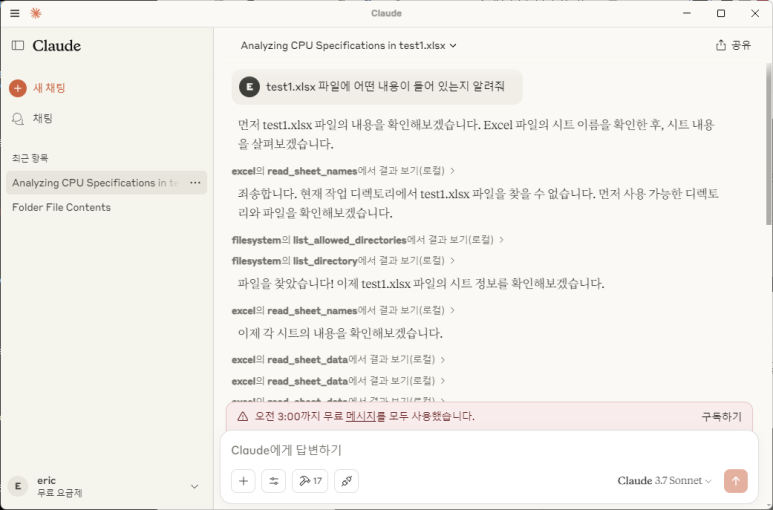Focus the Claude에게 답변하기 input field
Viewport: 773px width, 510px height.
pyautogui.click(x=488, y=450)
